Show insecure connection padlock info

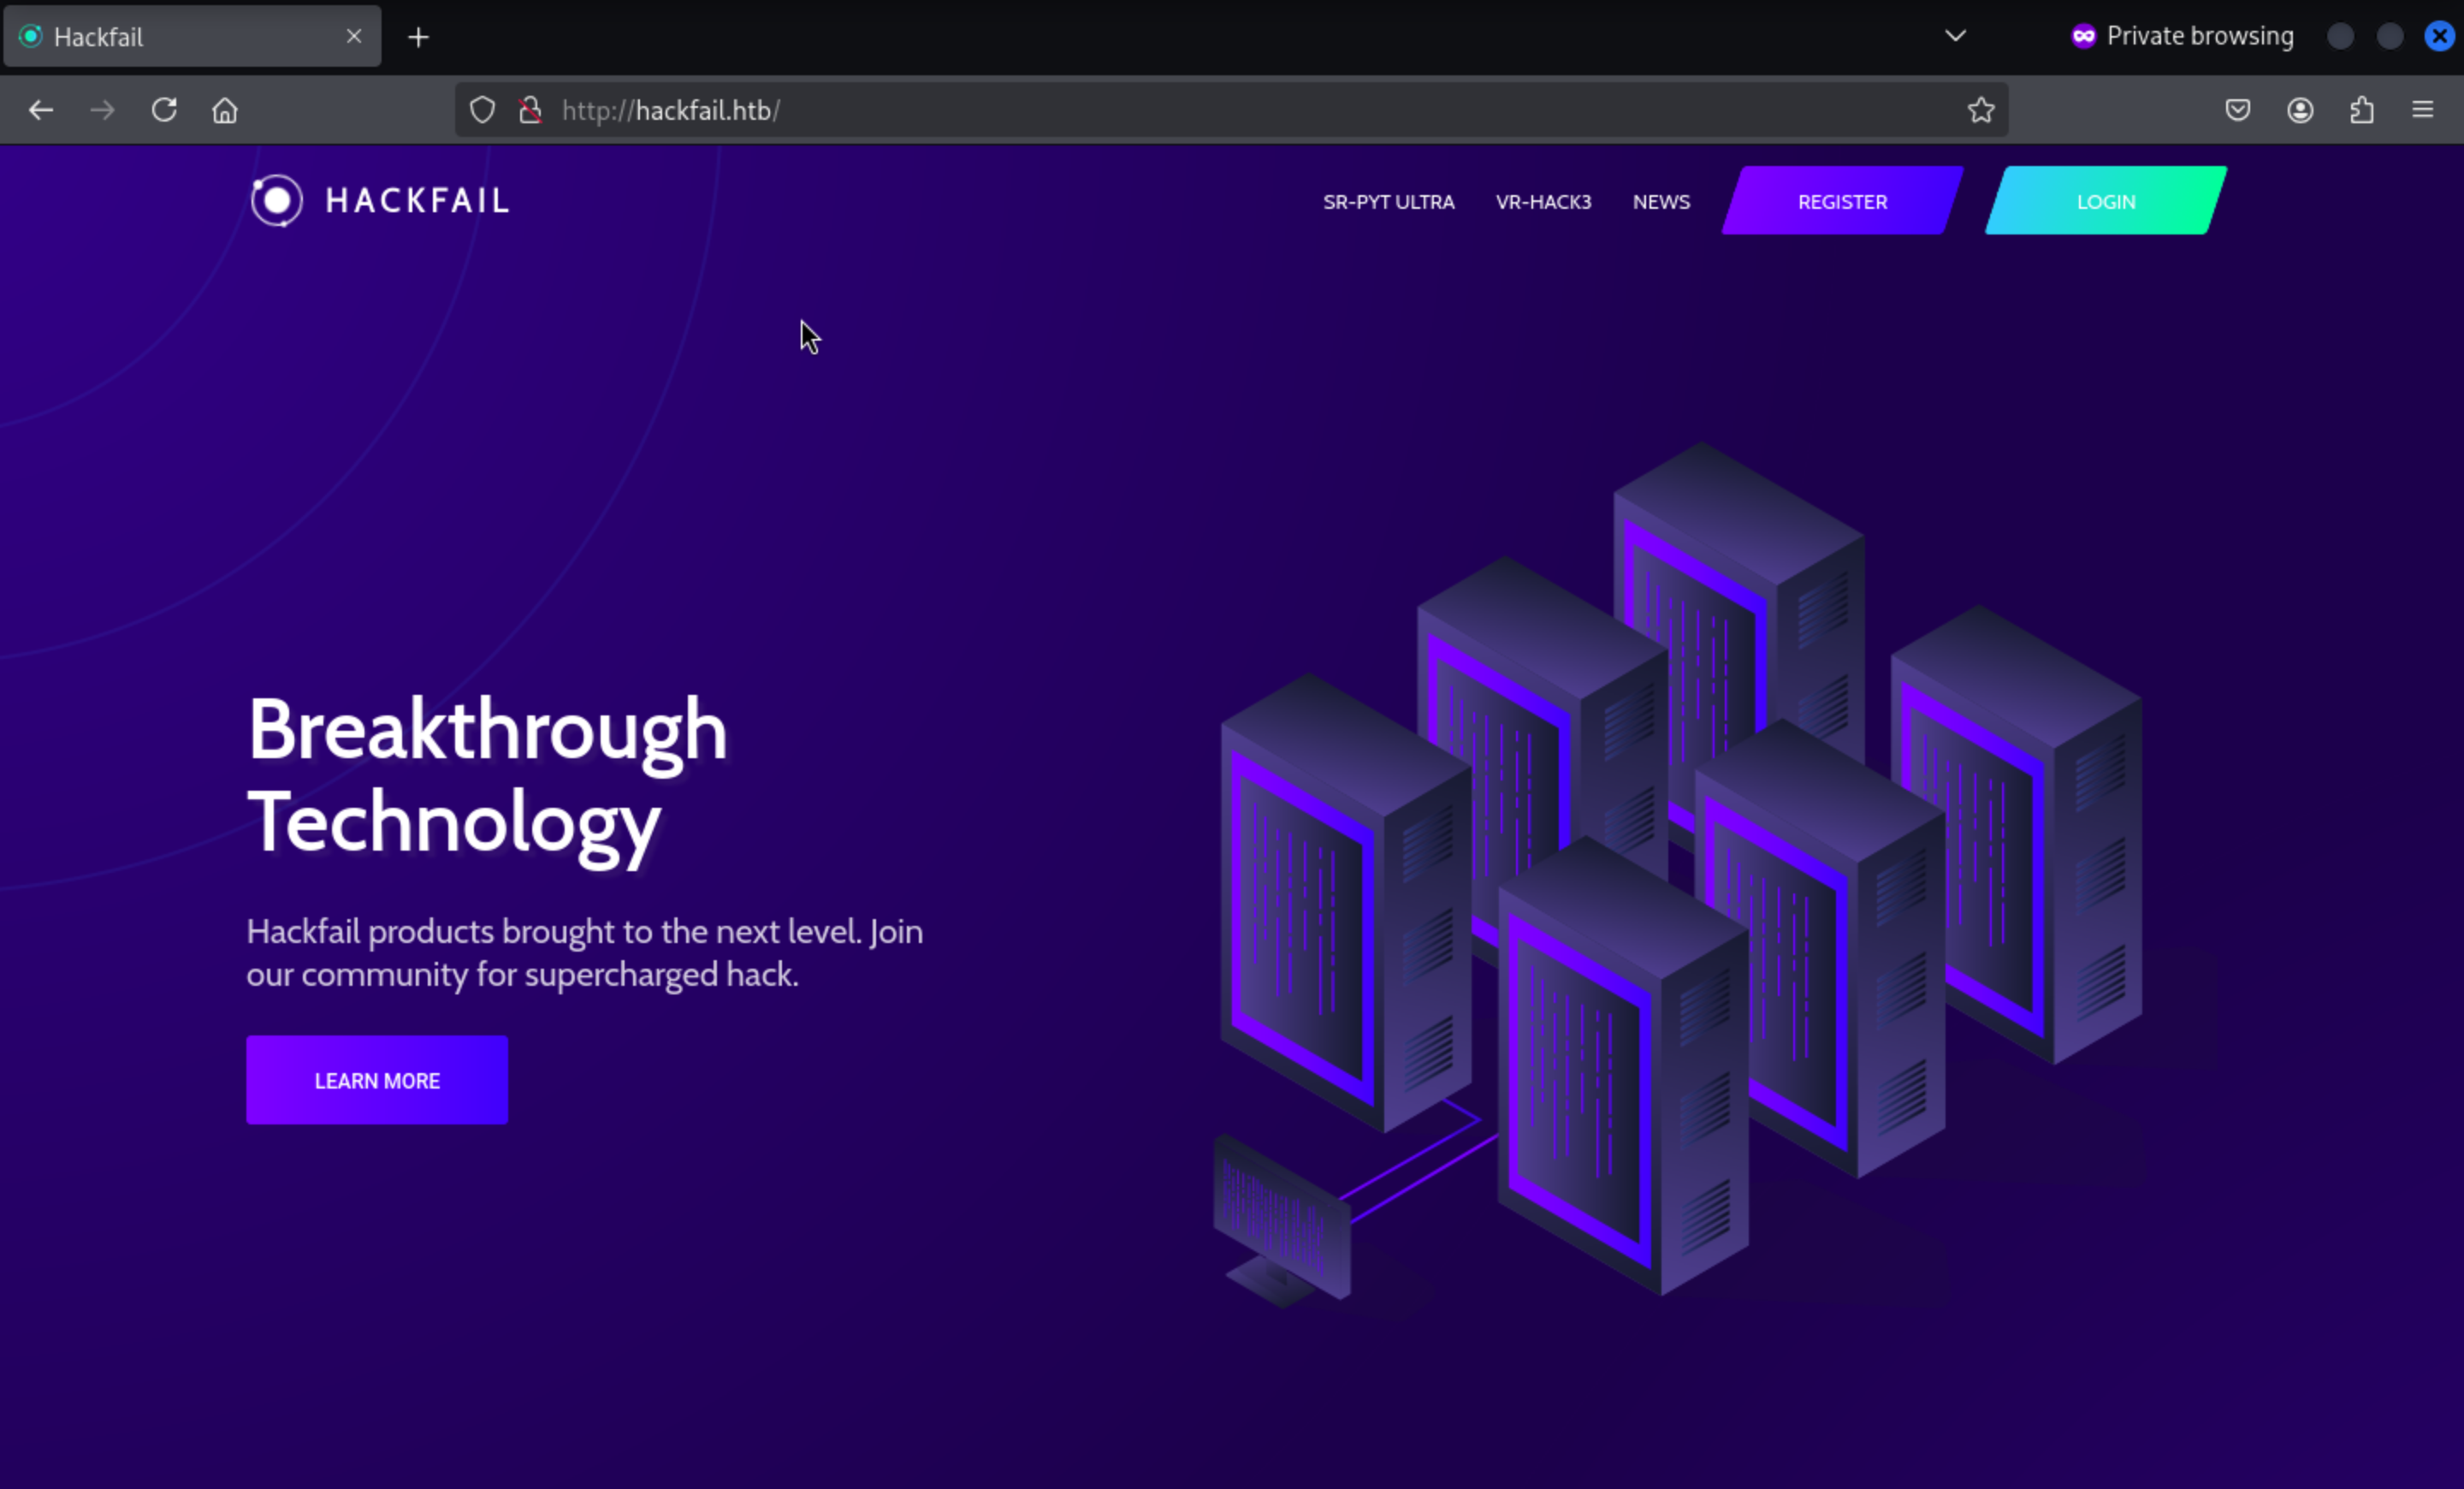531,110
